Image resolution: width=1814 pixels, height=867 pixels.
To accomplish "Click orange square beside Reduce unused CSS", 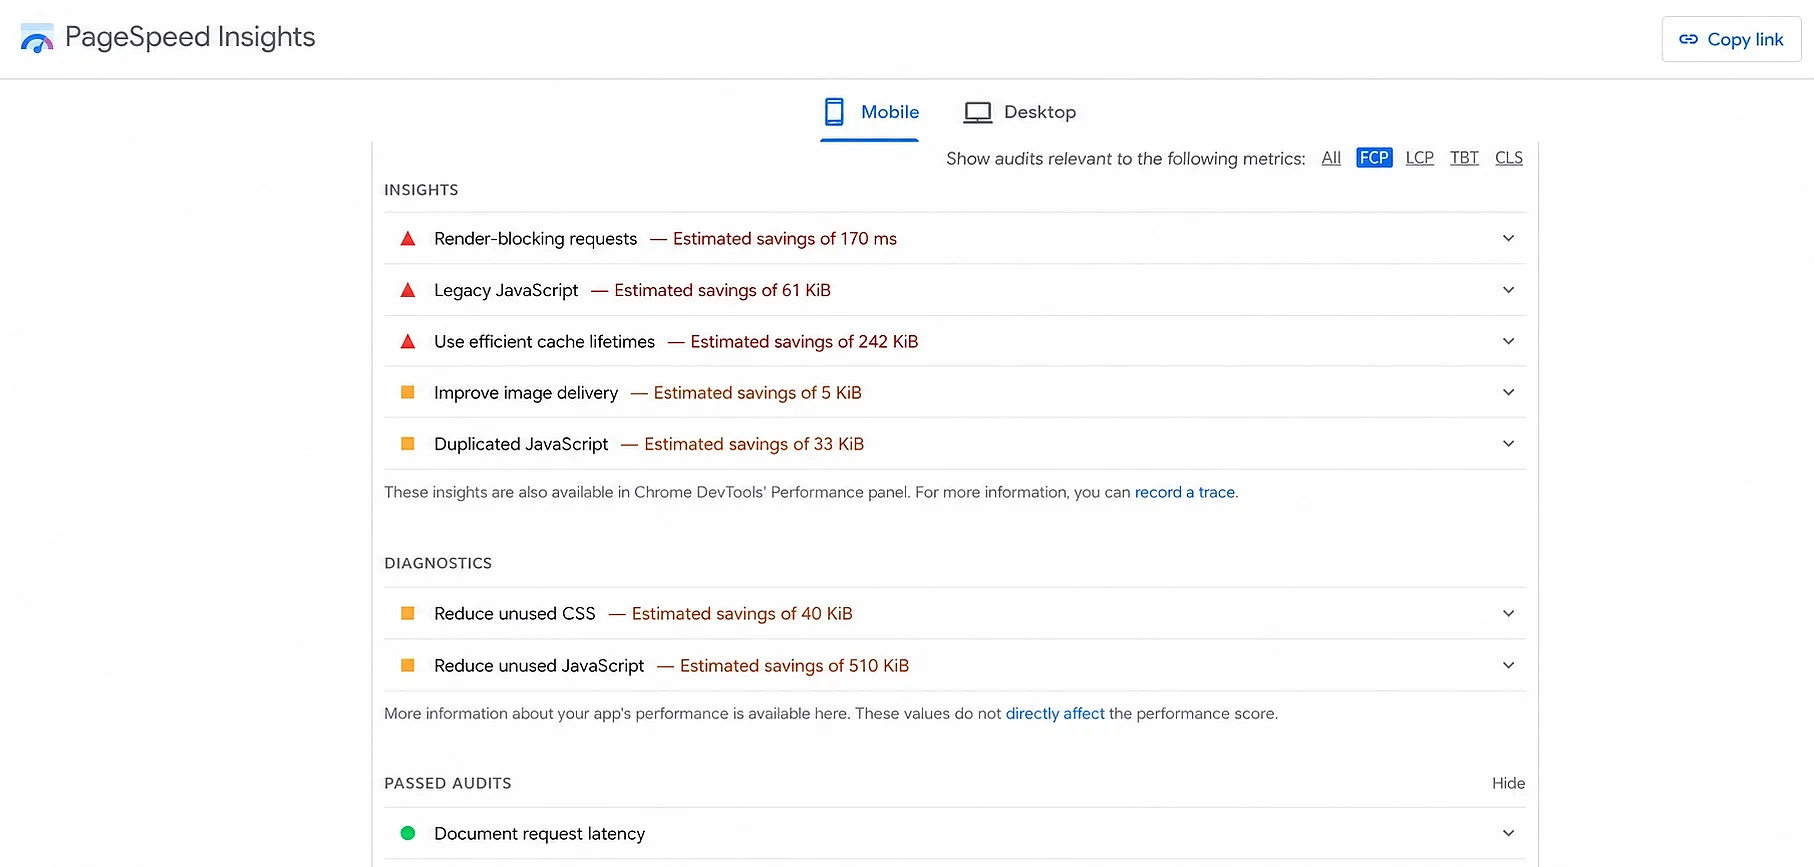I will coord(408,613).
